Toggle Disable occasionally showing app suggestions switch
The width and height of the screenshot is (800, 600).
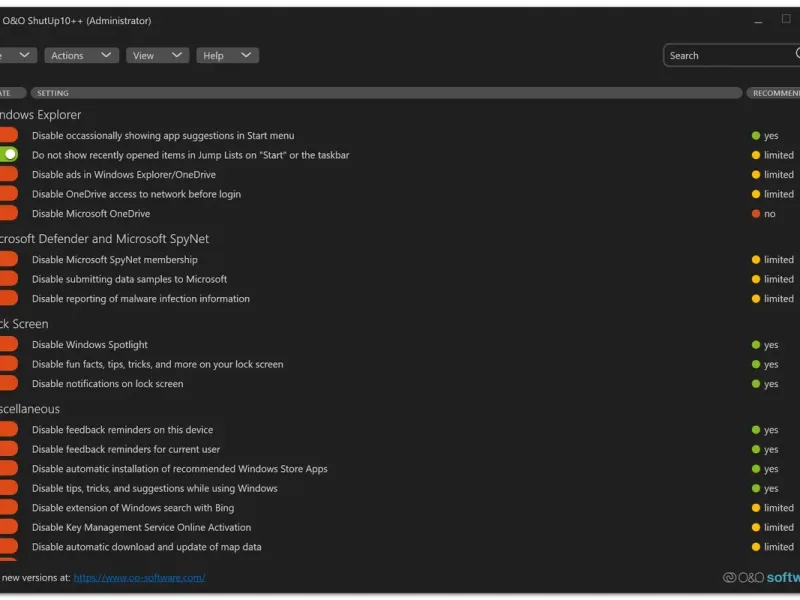(8, 135)
